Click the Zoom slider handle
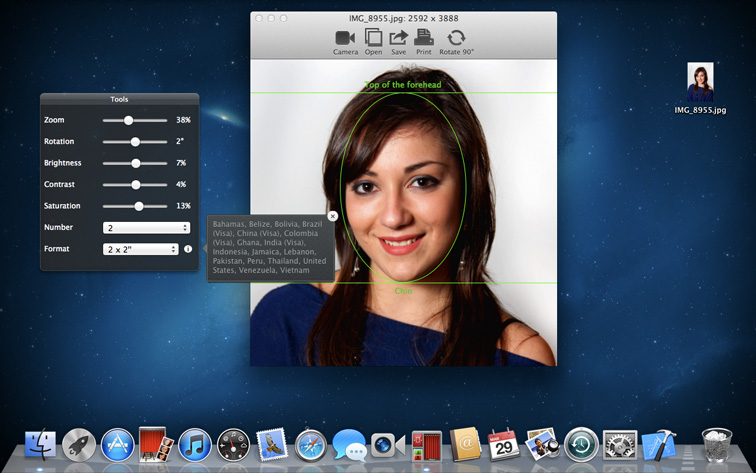Viewport: 756px width, 473px height. pos(128,121)
